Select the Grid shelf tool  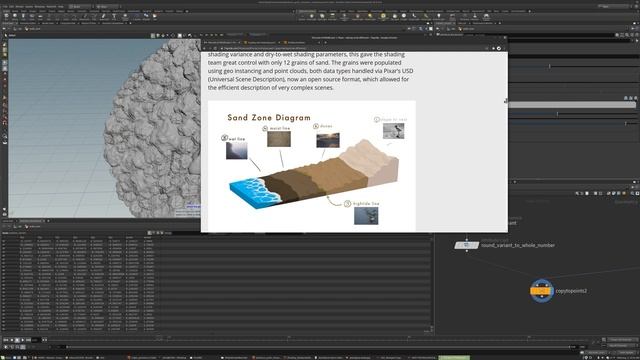coord(40,16)
